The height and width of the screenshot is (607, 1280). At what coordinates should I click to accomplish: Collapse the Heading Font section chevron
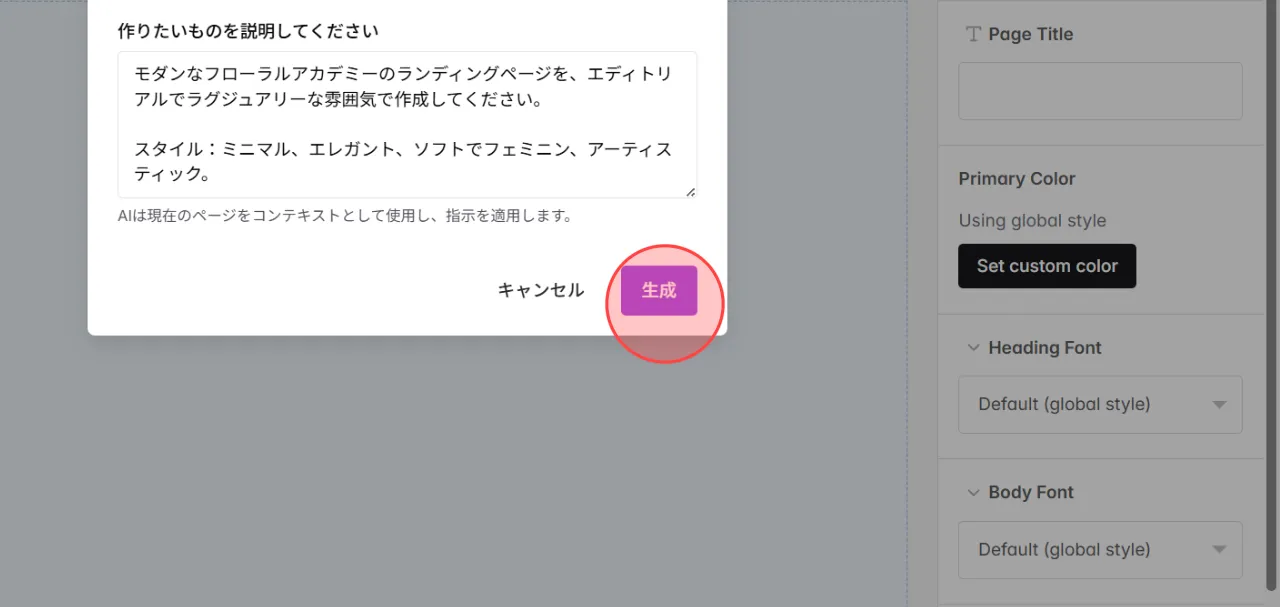click(973, 348)
